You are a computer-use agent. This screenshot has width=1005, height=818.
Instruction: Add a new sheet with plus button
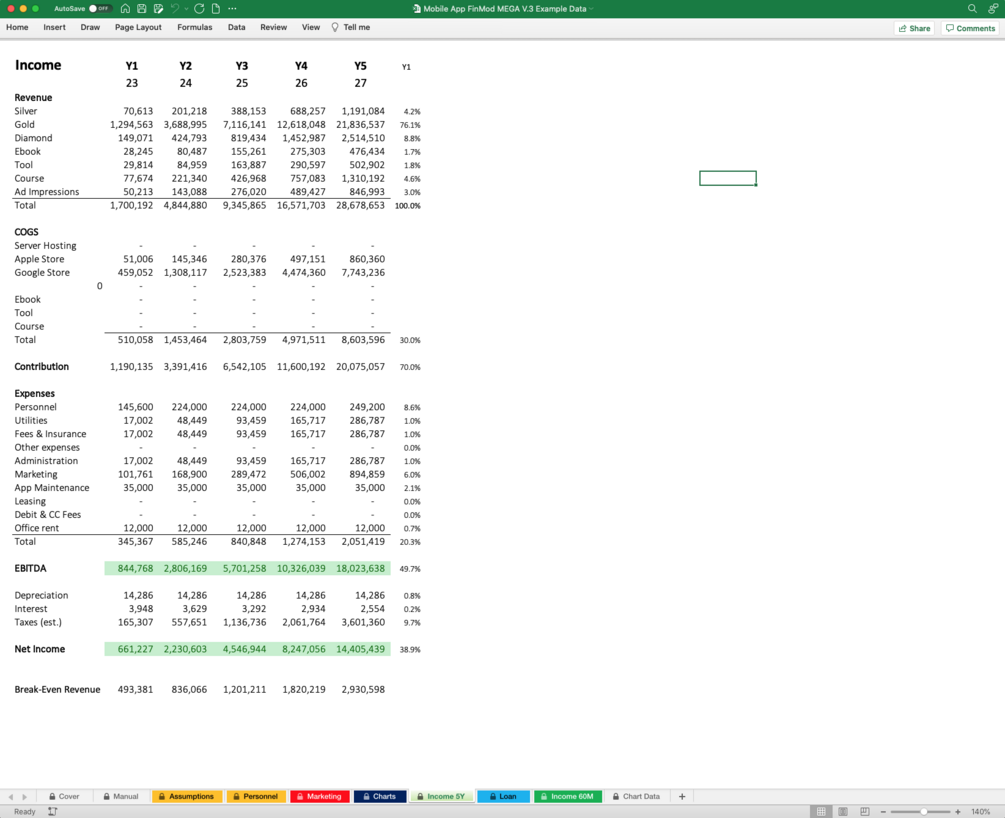[682, 796]
